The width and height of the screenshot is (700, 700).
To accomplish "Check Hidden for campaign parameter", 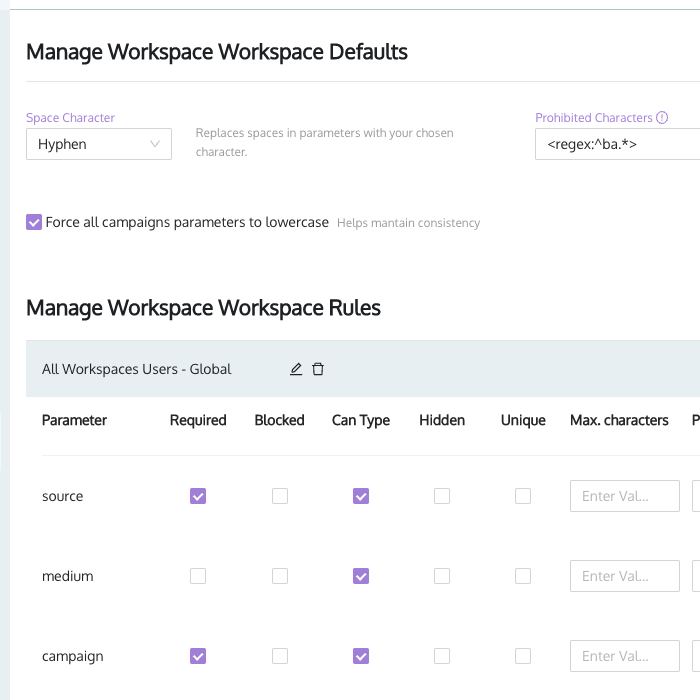I will pyautogui.click(x=442, y=656).
